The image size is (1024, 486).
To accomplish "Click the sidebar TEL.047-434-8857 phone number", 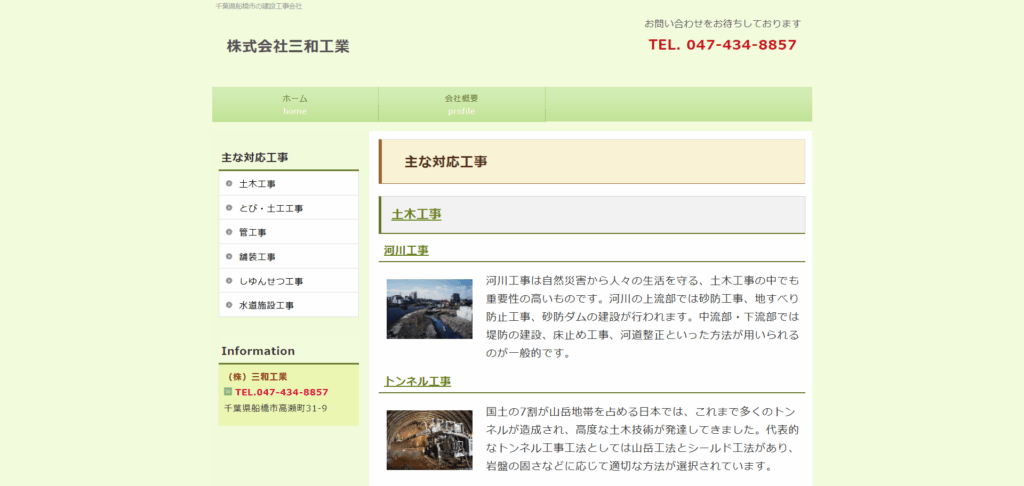I will [281, 392].
